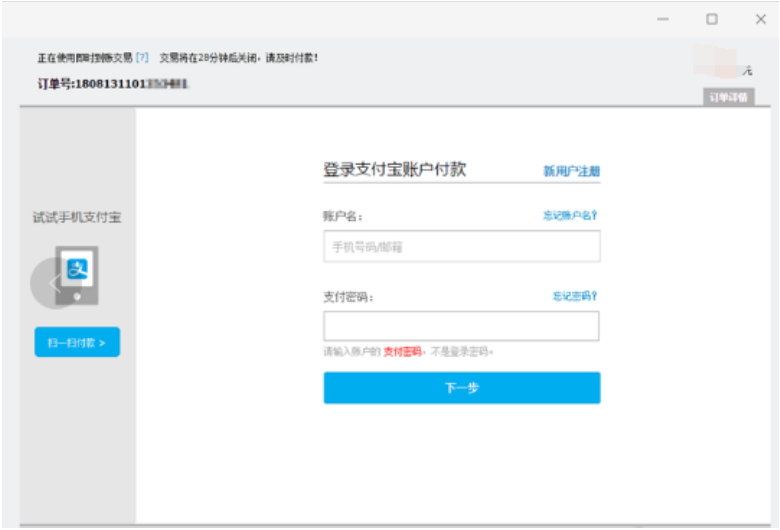Maximize the payment window

[x=712, y=19]
